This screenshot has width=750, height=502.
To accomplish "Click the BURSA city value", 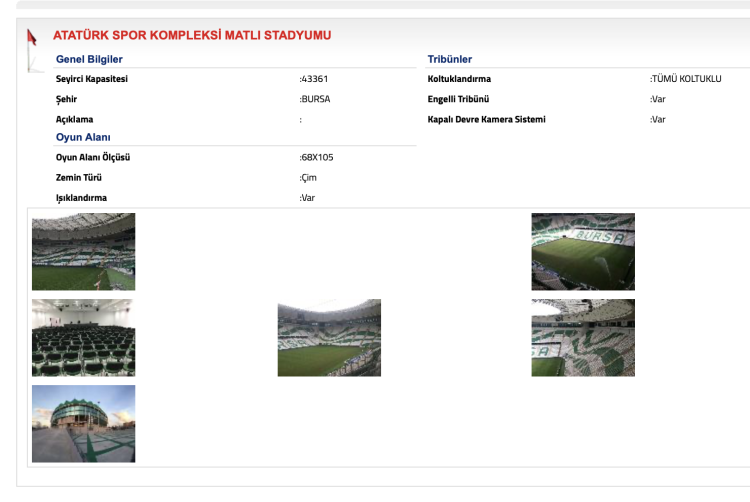I will pyautogui.click(x=315, y=99).
